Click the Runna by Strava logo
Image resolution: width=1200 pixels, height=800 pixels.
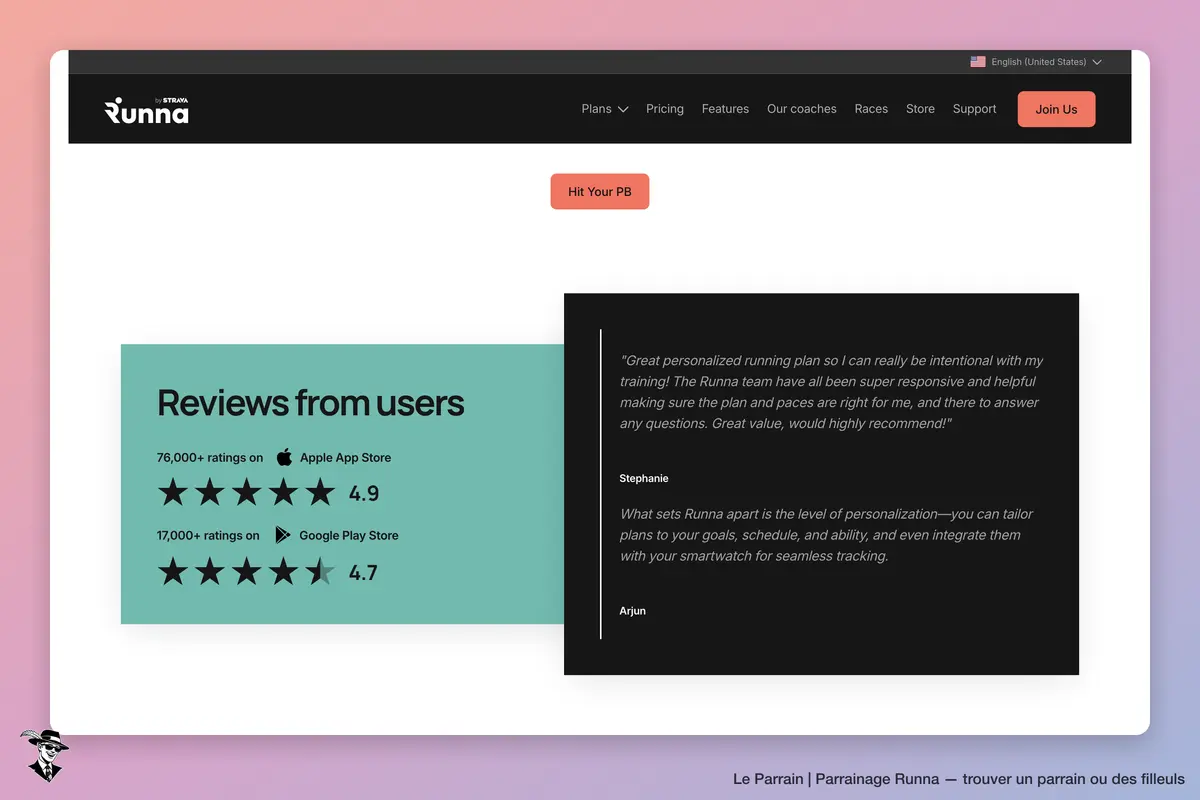146,110
